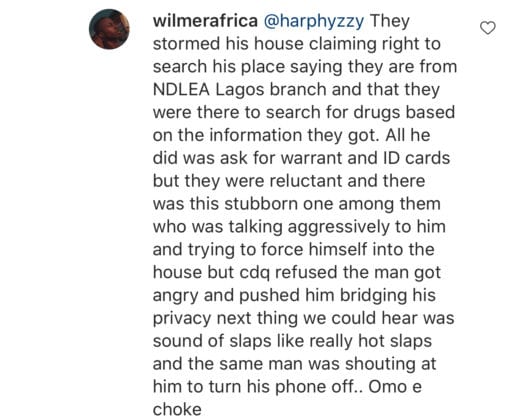Screen dimensions: 526x420
Task: Click the word "information" in the comment
Action: click(256, 135)
